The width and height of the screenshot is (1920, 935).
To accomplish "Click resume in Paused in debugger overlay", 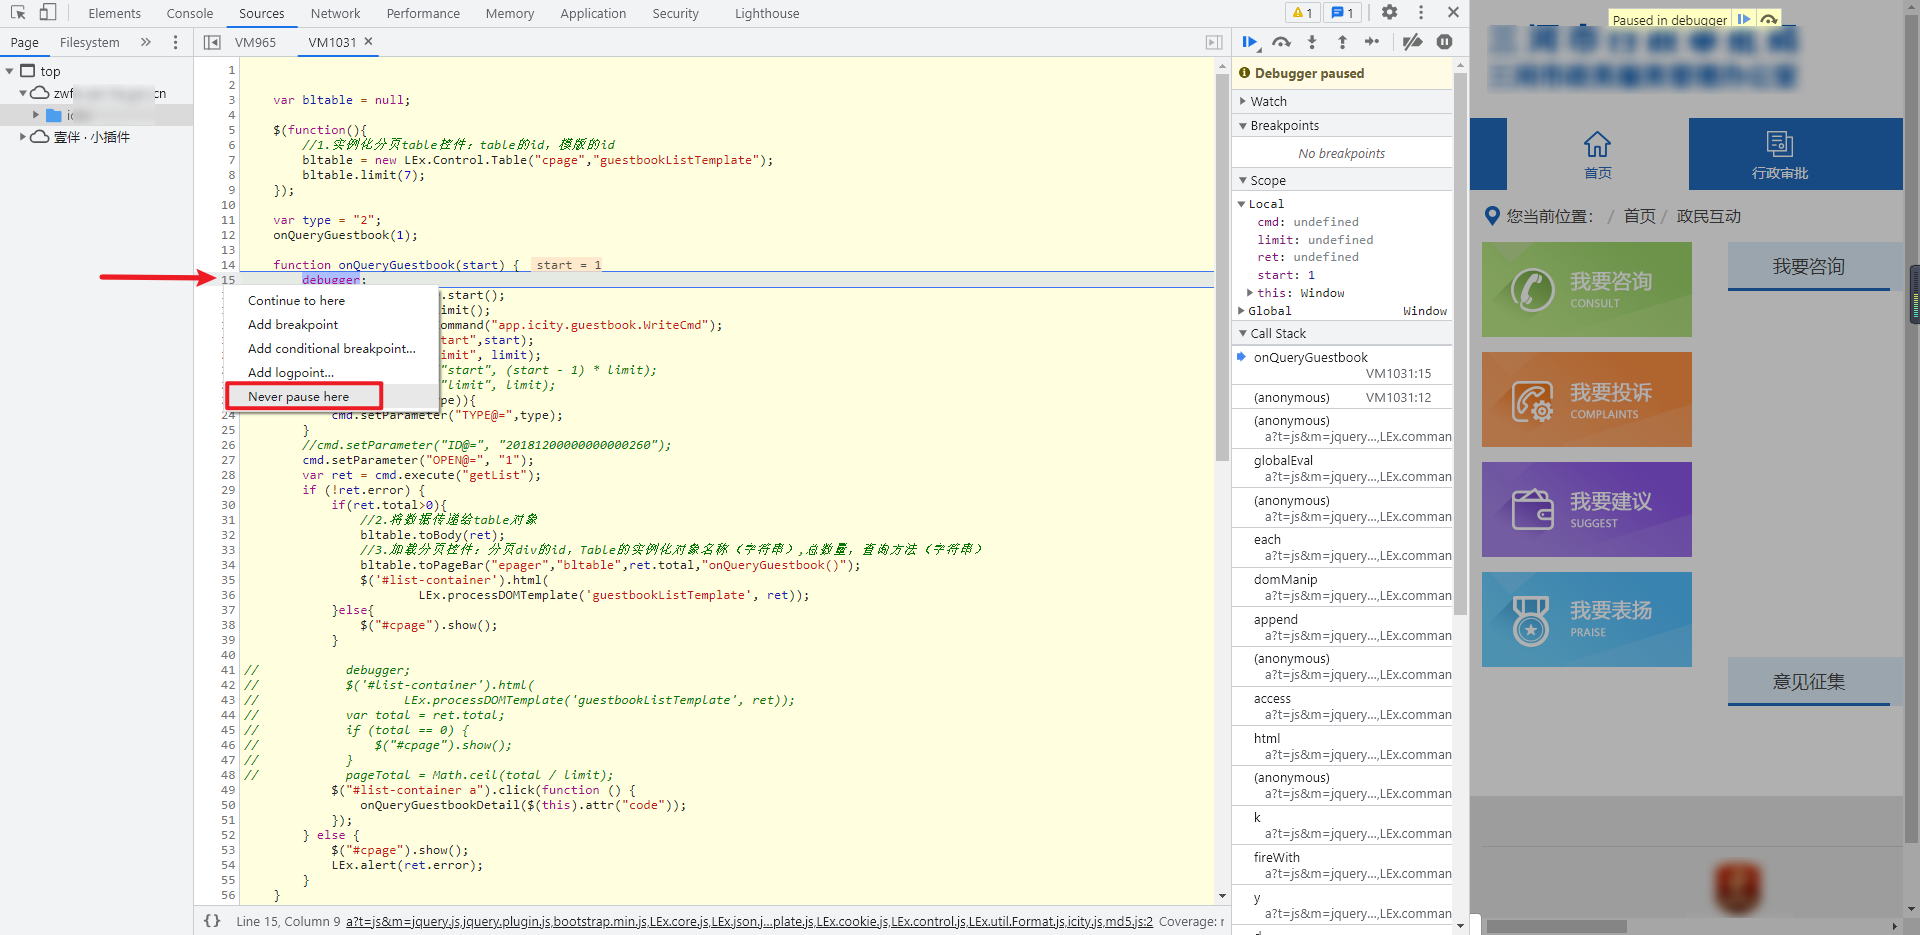I will pos(1744,19).
